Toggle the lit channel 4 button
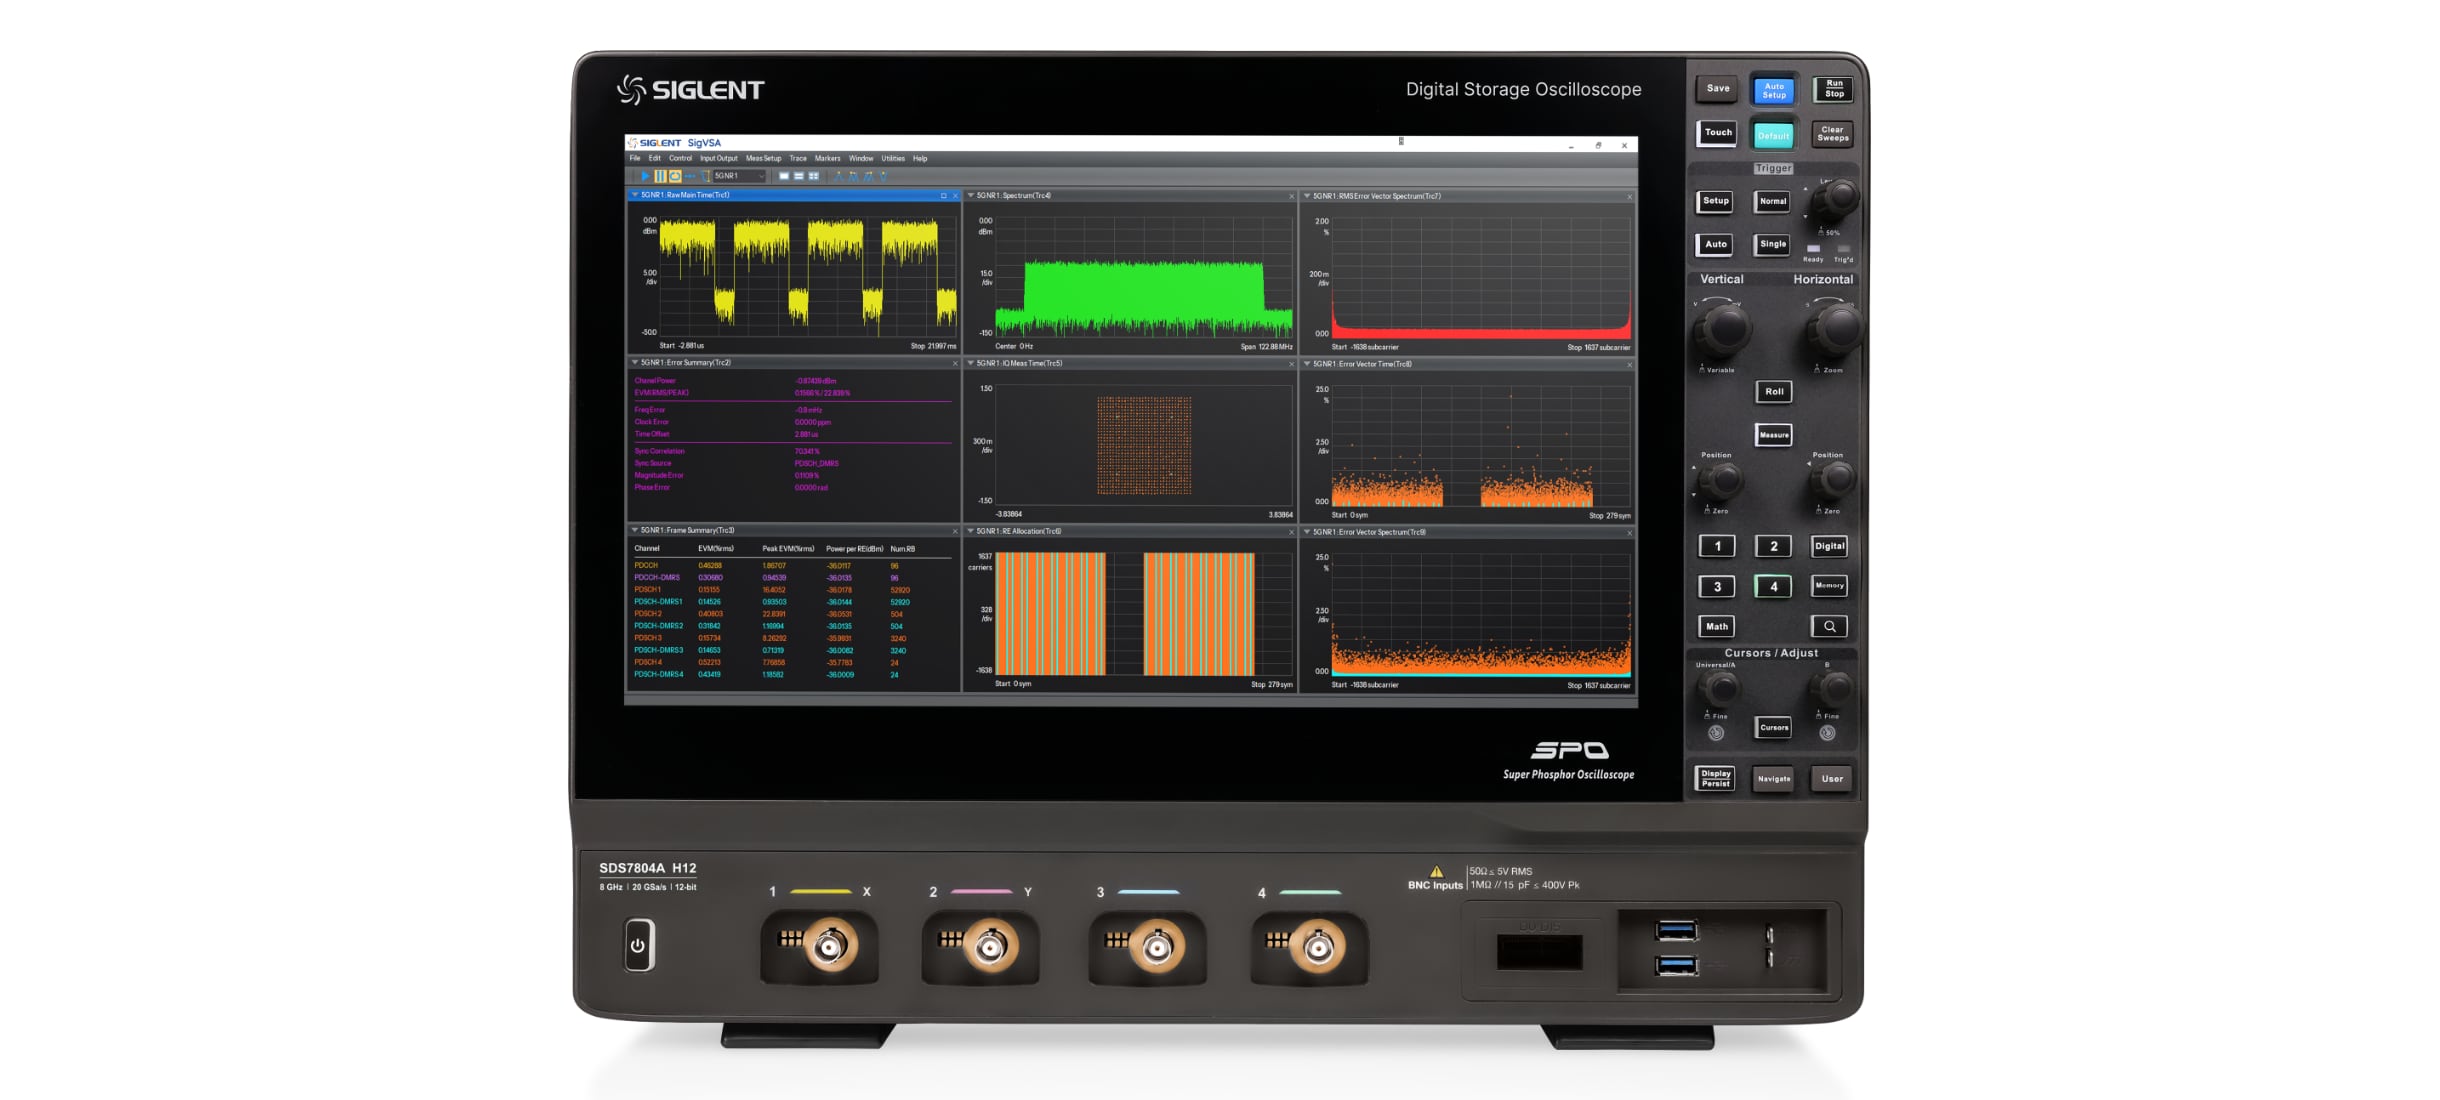 tap(1773, 587)
